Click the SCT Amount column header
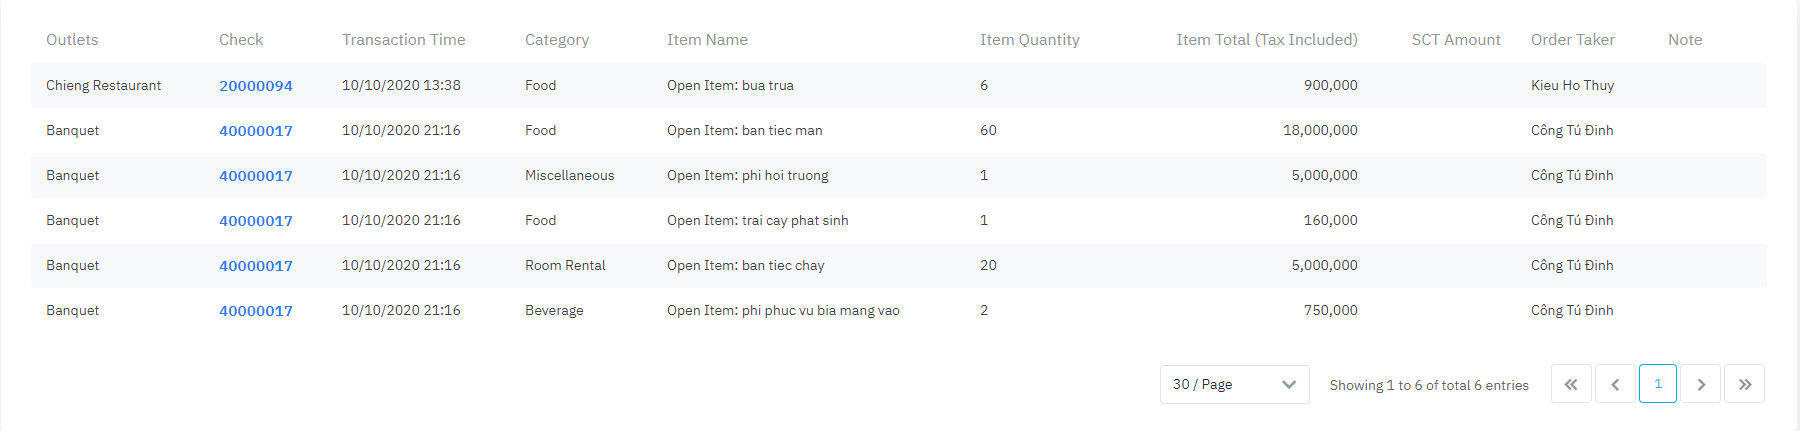 1455,40
